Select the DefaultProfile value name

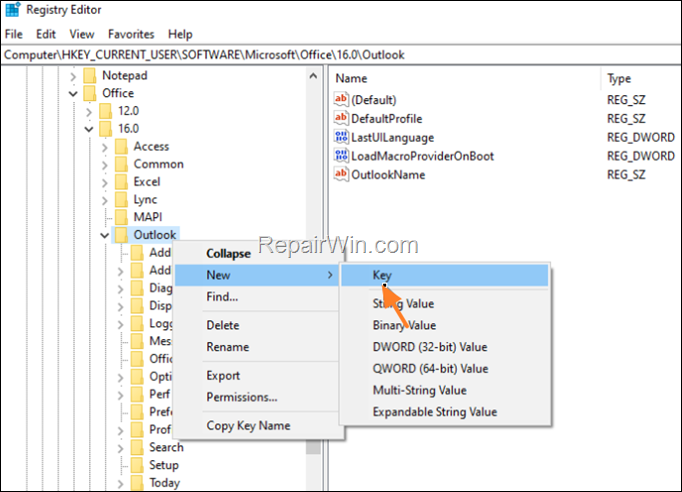[x=387, y=119]
